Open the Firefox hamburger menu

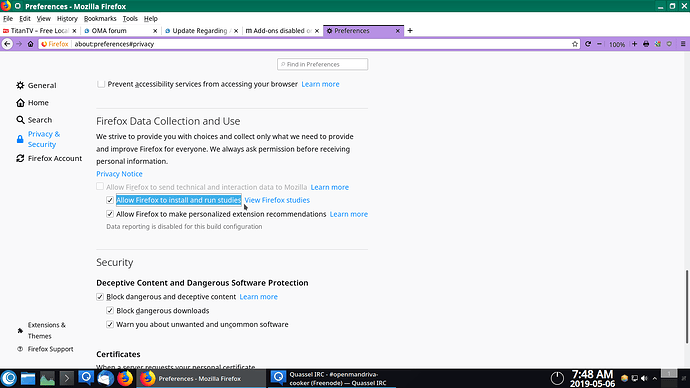point(683,44)
